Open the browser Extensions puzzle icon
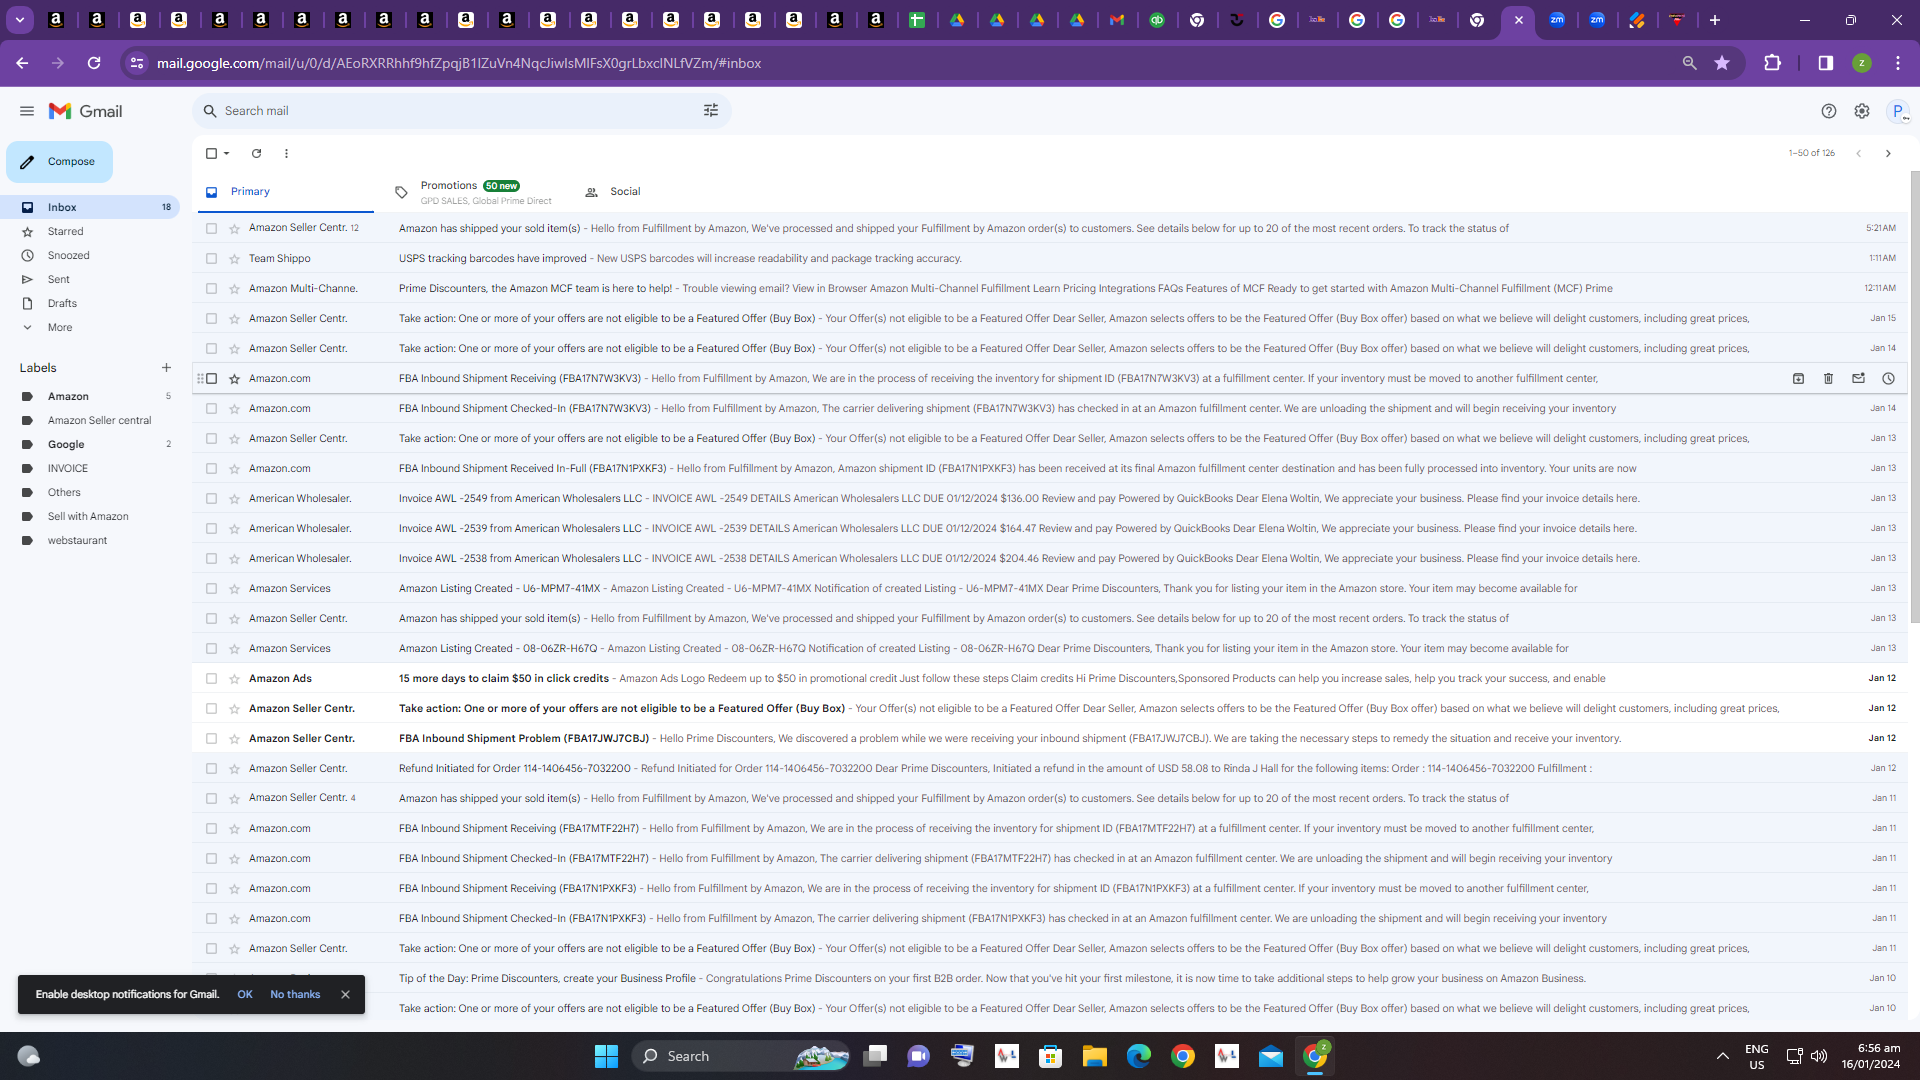 point(1772,63)
